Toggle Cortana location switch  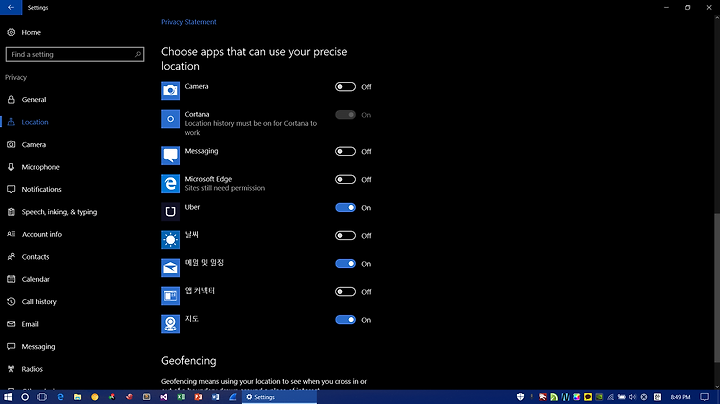pyautogui.click(x=345, y=115)
